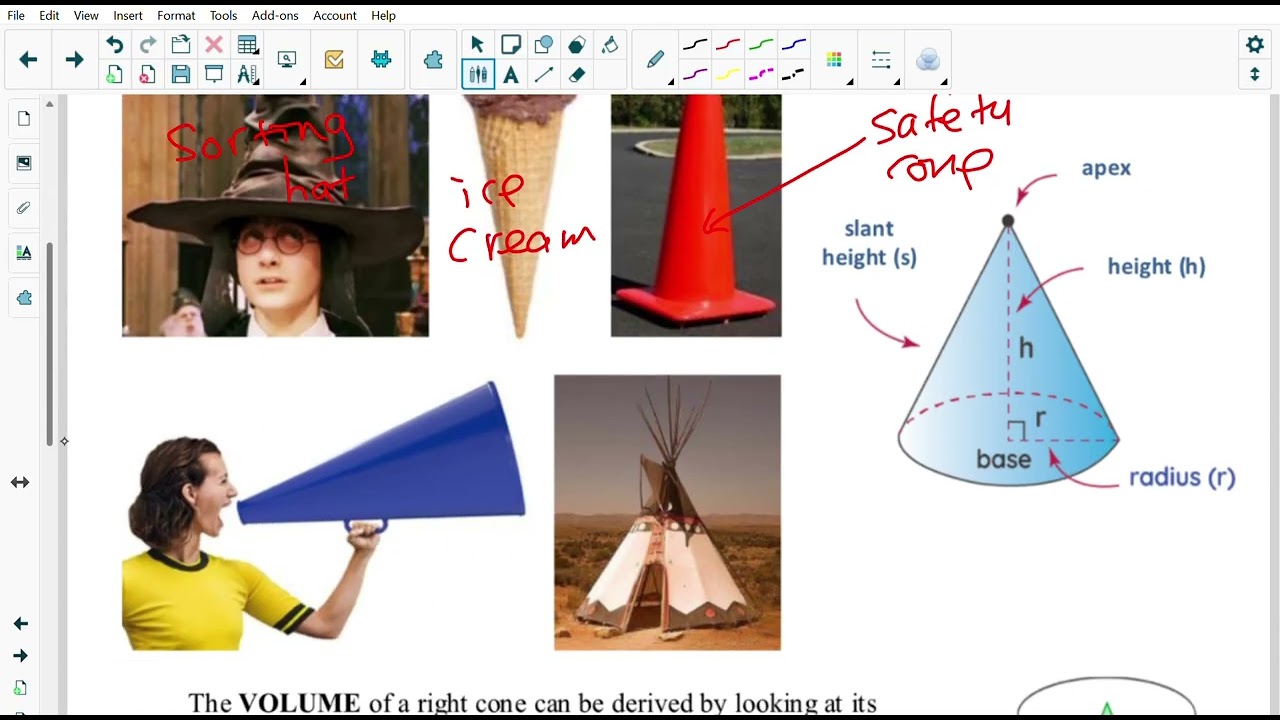Select the Shapes tool
This screenshot has height=720, width=1280.
point(544,45)
